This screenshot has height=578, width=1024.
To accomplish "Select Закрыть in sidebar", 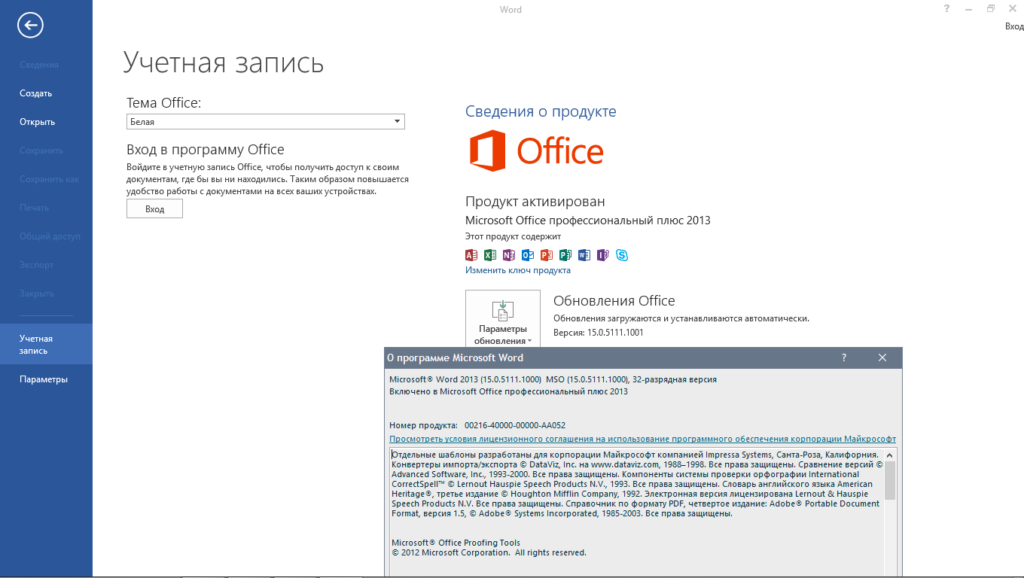I will pos(37,294).
